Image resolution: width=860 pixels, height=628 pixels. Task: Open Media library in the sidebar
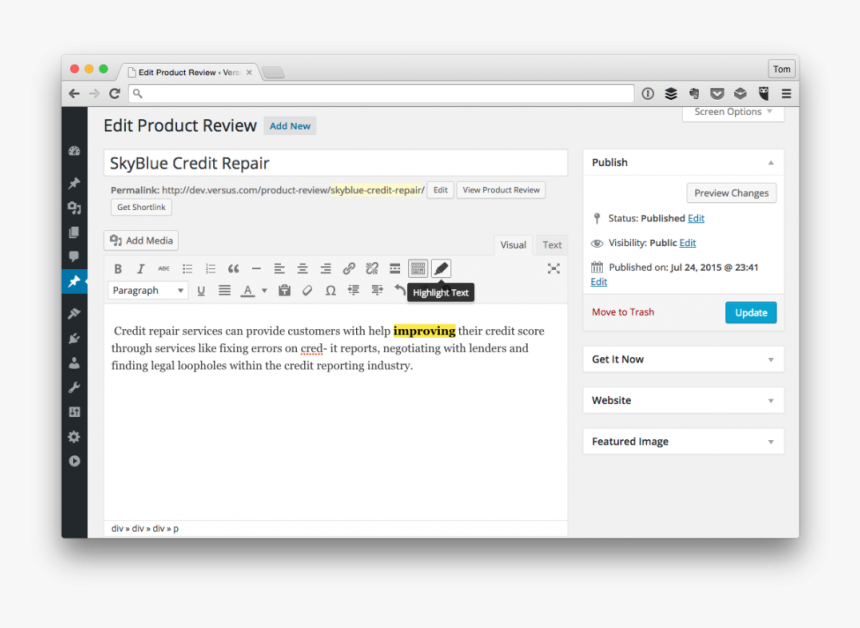coord(75,208)
